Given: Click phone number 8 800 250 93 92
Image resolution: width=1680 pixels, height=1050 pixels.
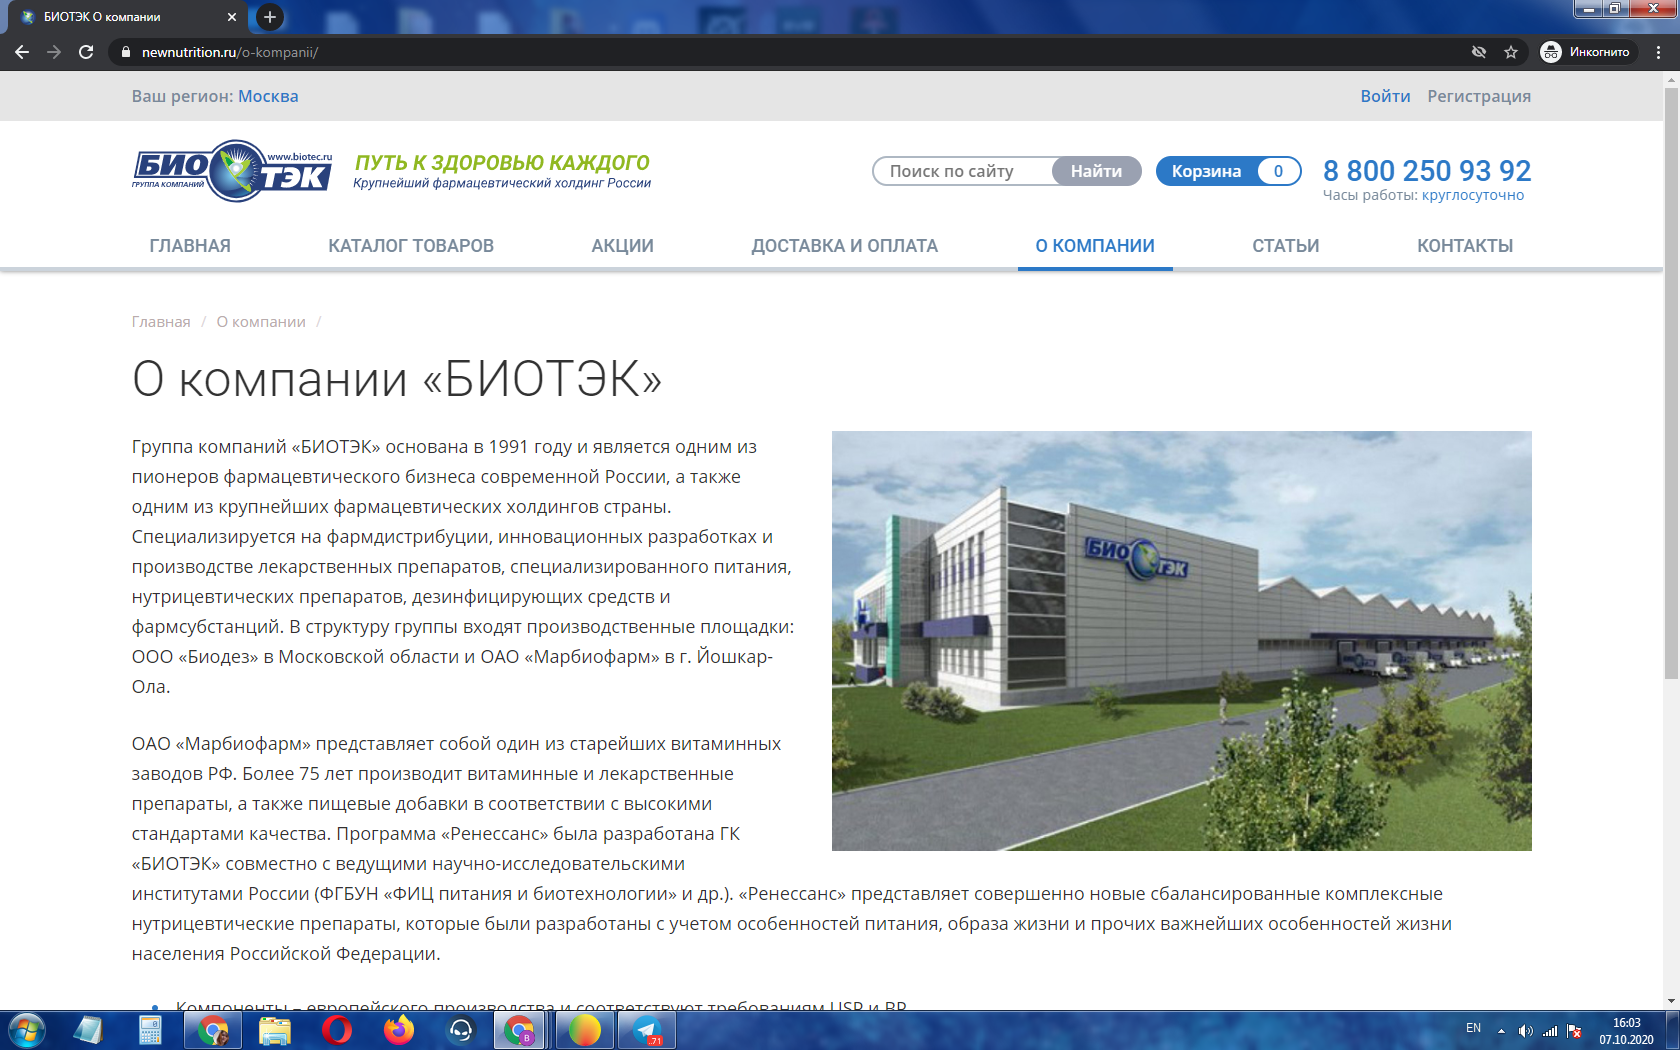Looking at the screenshot, I should (1427, 171).
